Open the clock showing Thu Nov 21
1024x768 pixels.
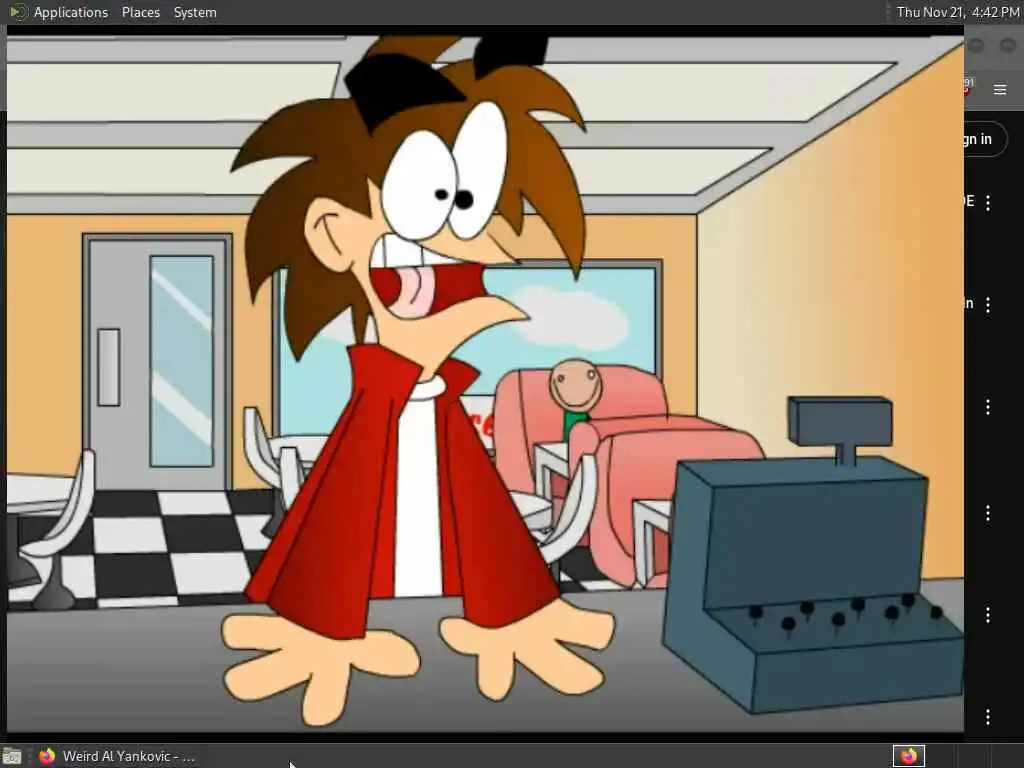pos(957,12)
